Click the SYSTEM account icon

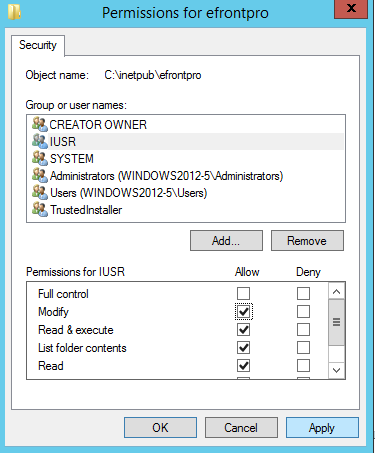pos(40,158)
